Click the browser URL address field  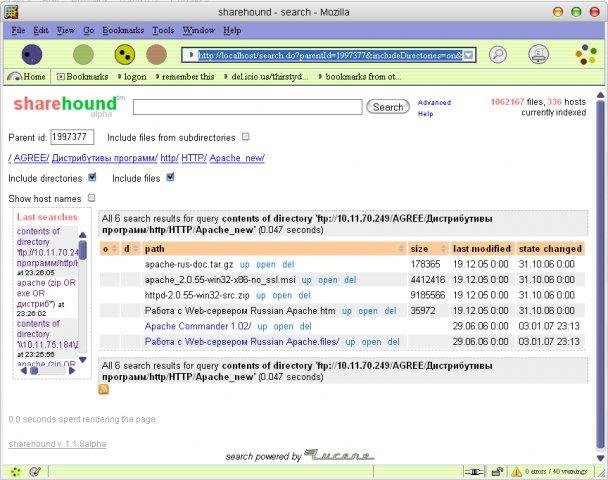330,55
